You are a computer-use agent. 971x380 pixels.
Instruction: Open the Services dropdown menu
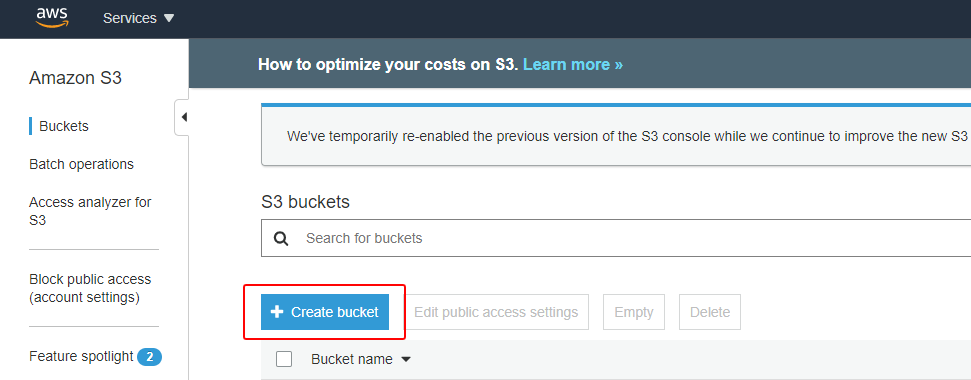point(139,19)
